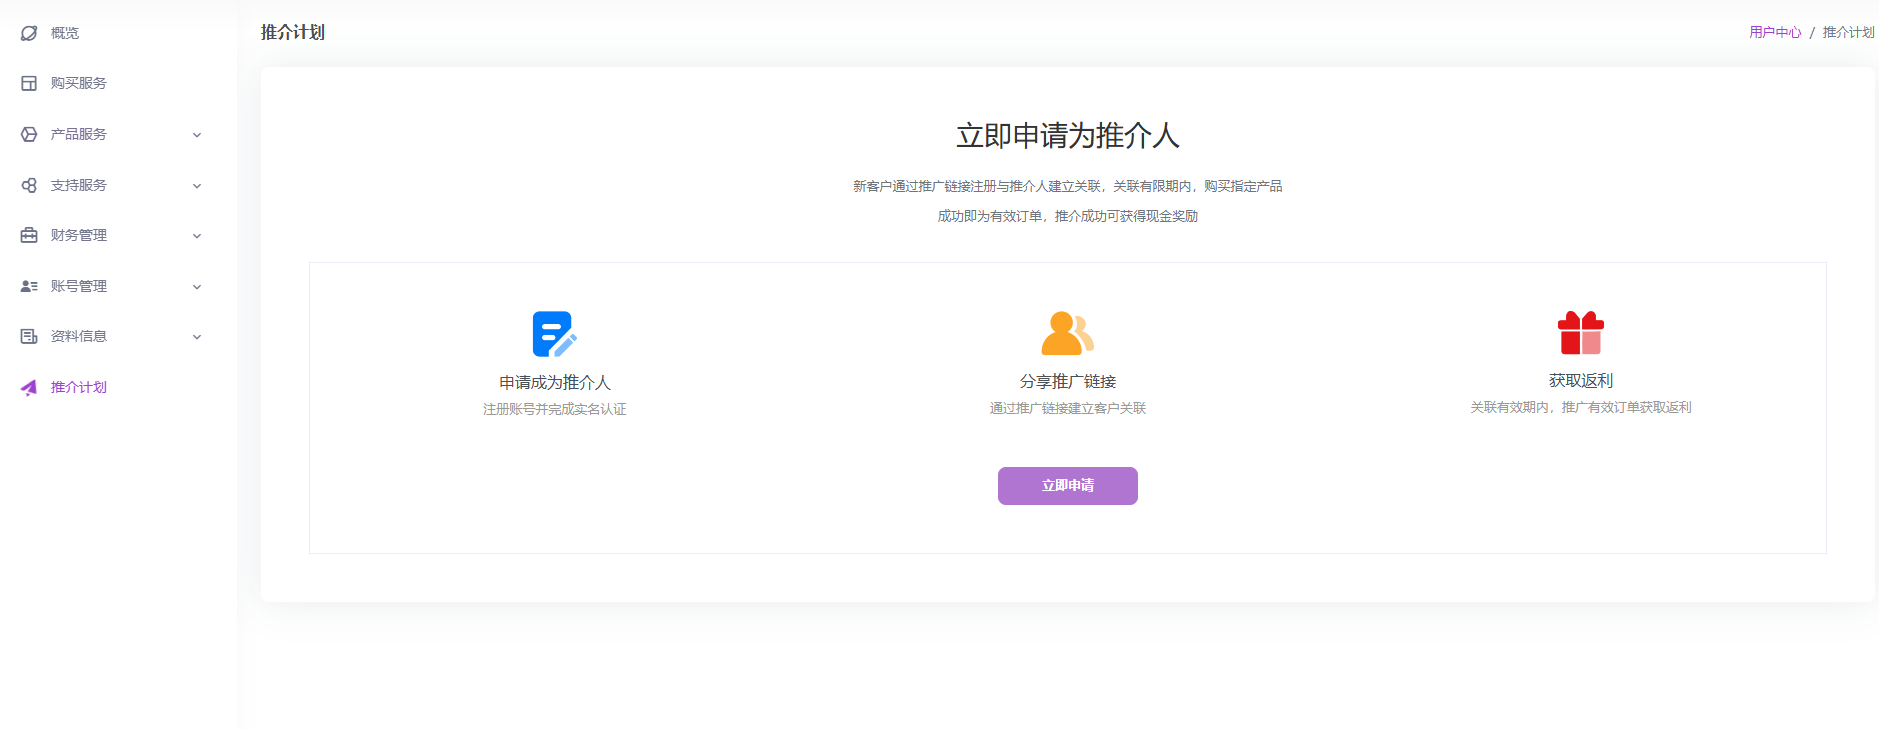Click the 财务管理 briefcase icon
1879x729 pixels.
[29, 235]
